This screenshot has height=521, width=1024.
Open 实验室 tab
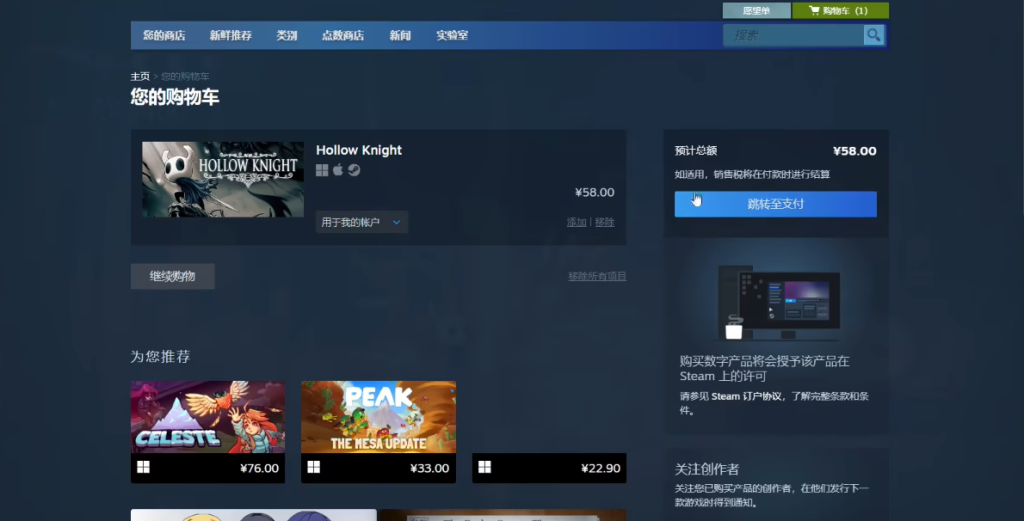tap(452, 35)
